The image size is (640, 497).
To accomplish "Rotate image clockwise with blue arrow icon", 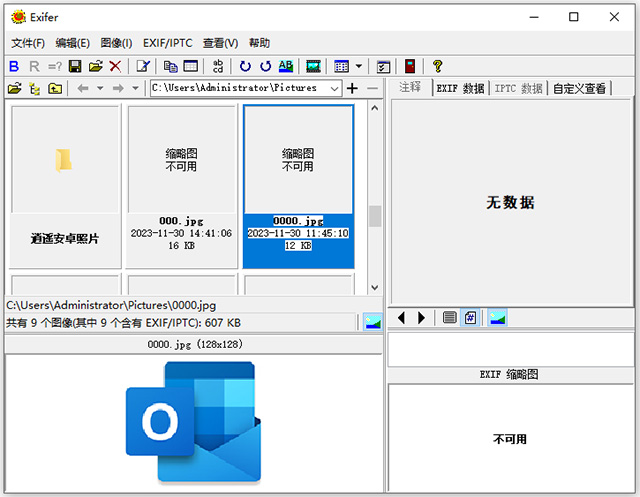I will coord(245,66).
